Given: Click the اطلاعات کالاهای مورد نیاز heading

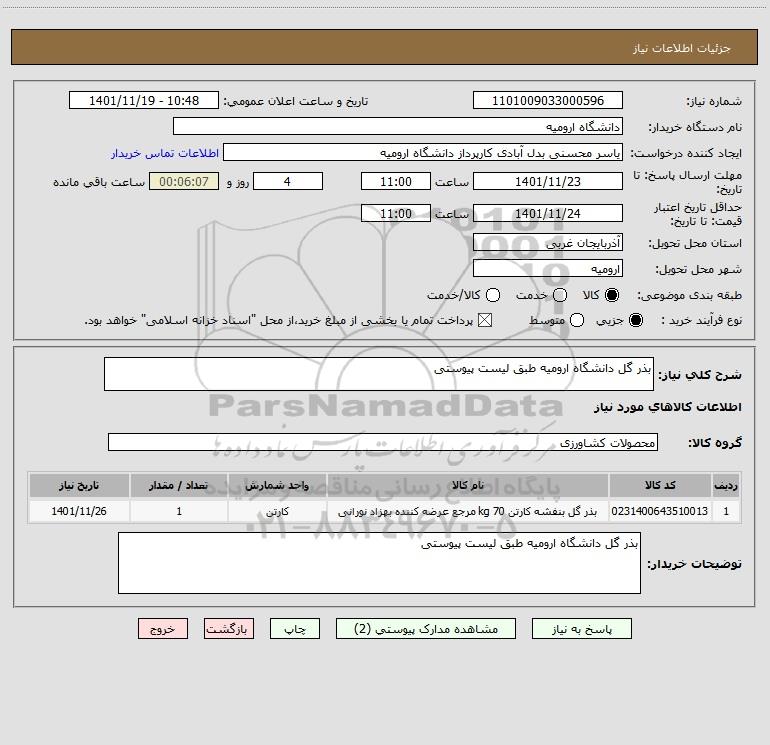Looking at the screenshot, I should coord(668,407).
